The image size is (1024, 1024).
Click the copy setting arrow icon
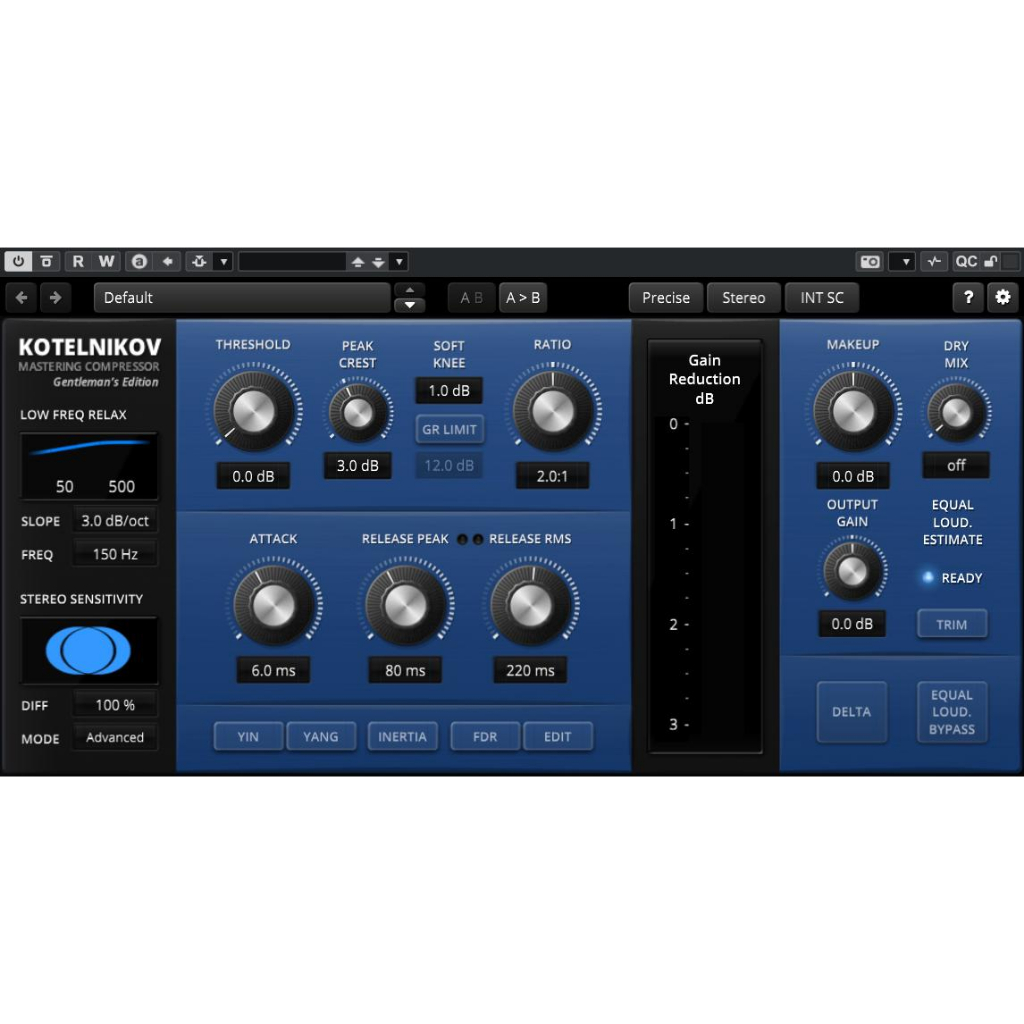coord(167,261)
